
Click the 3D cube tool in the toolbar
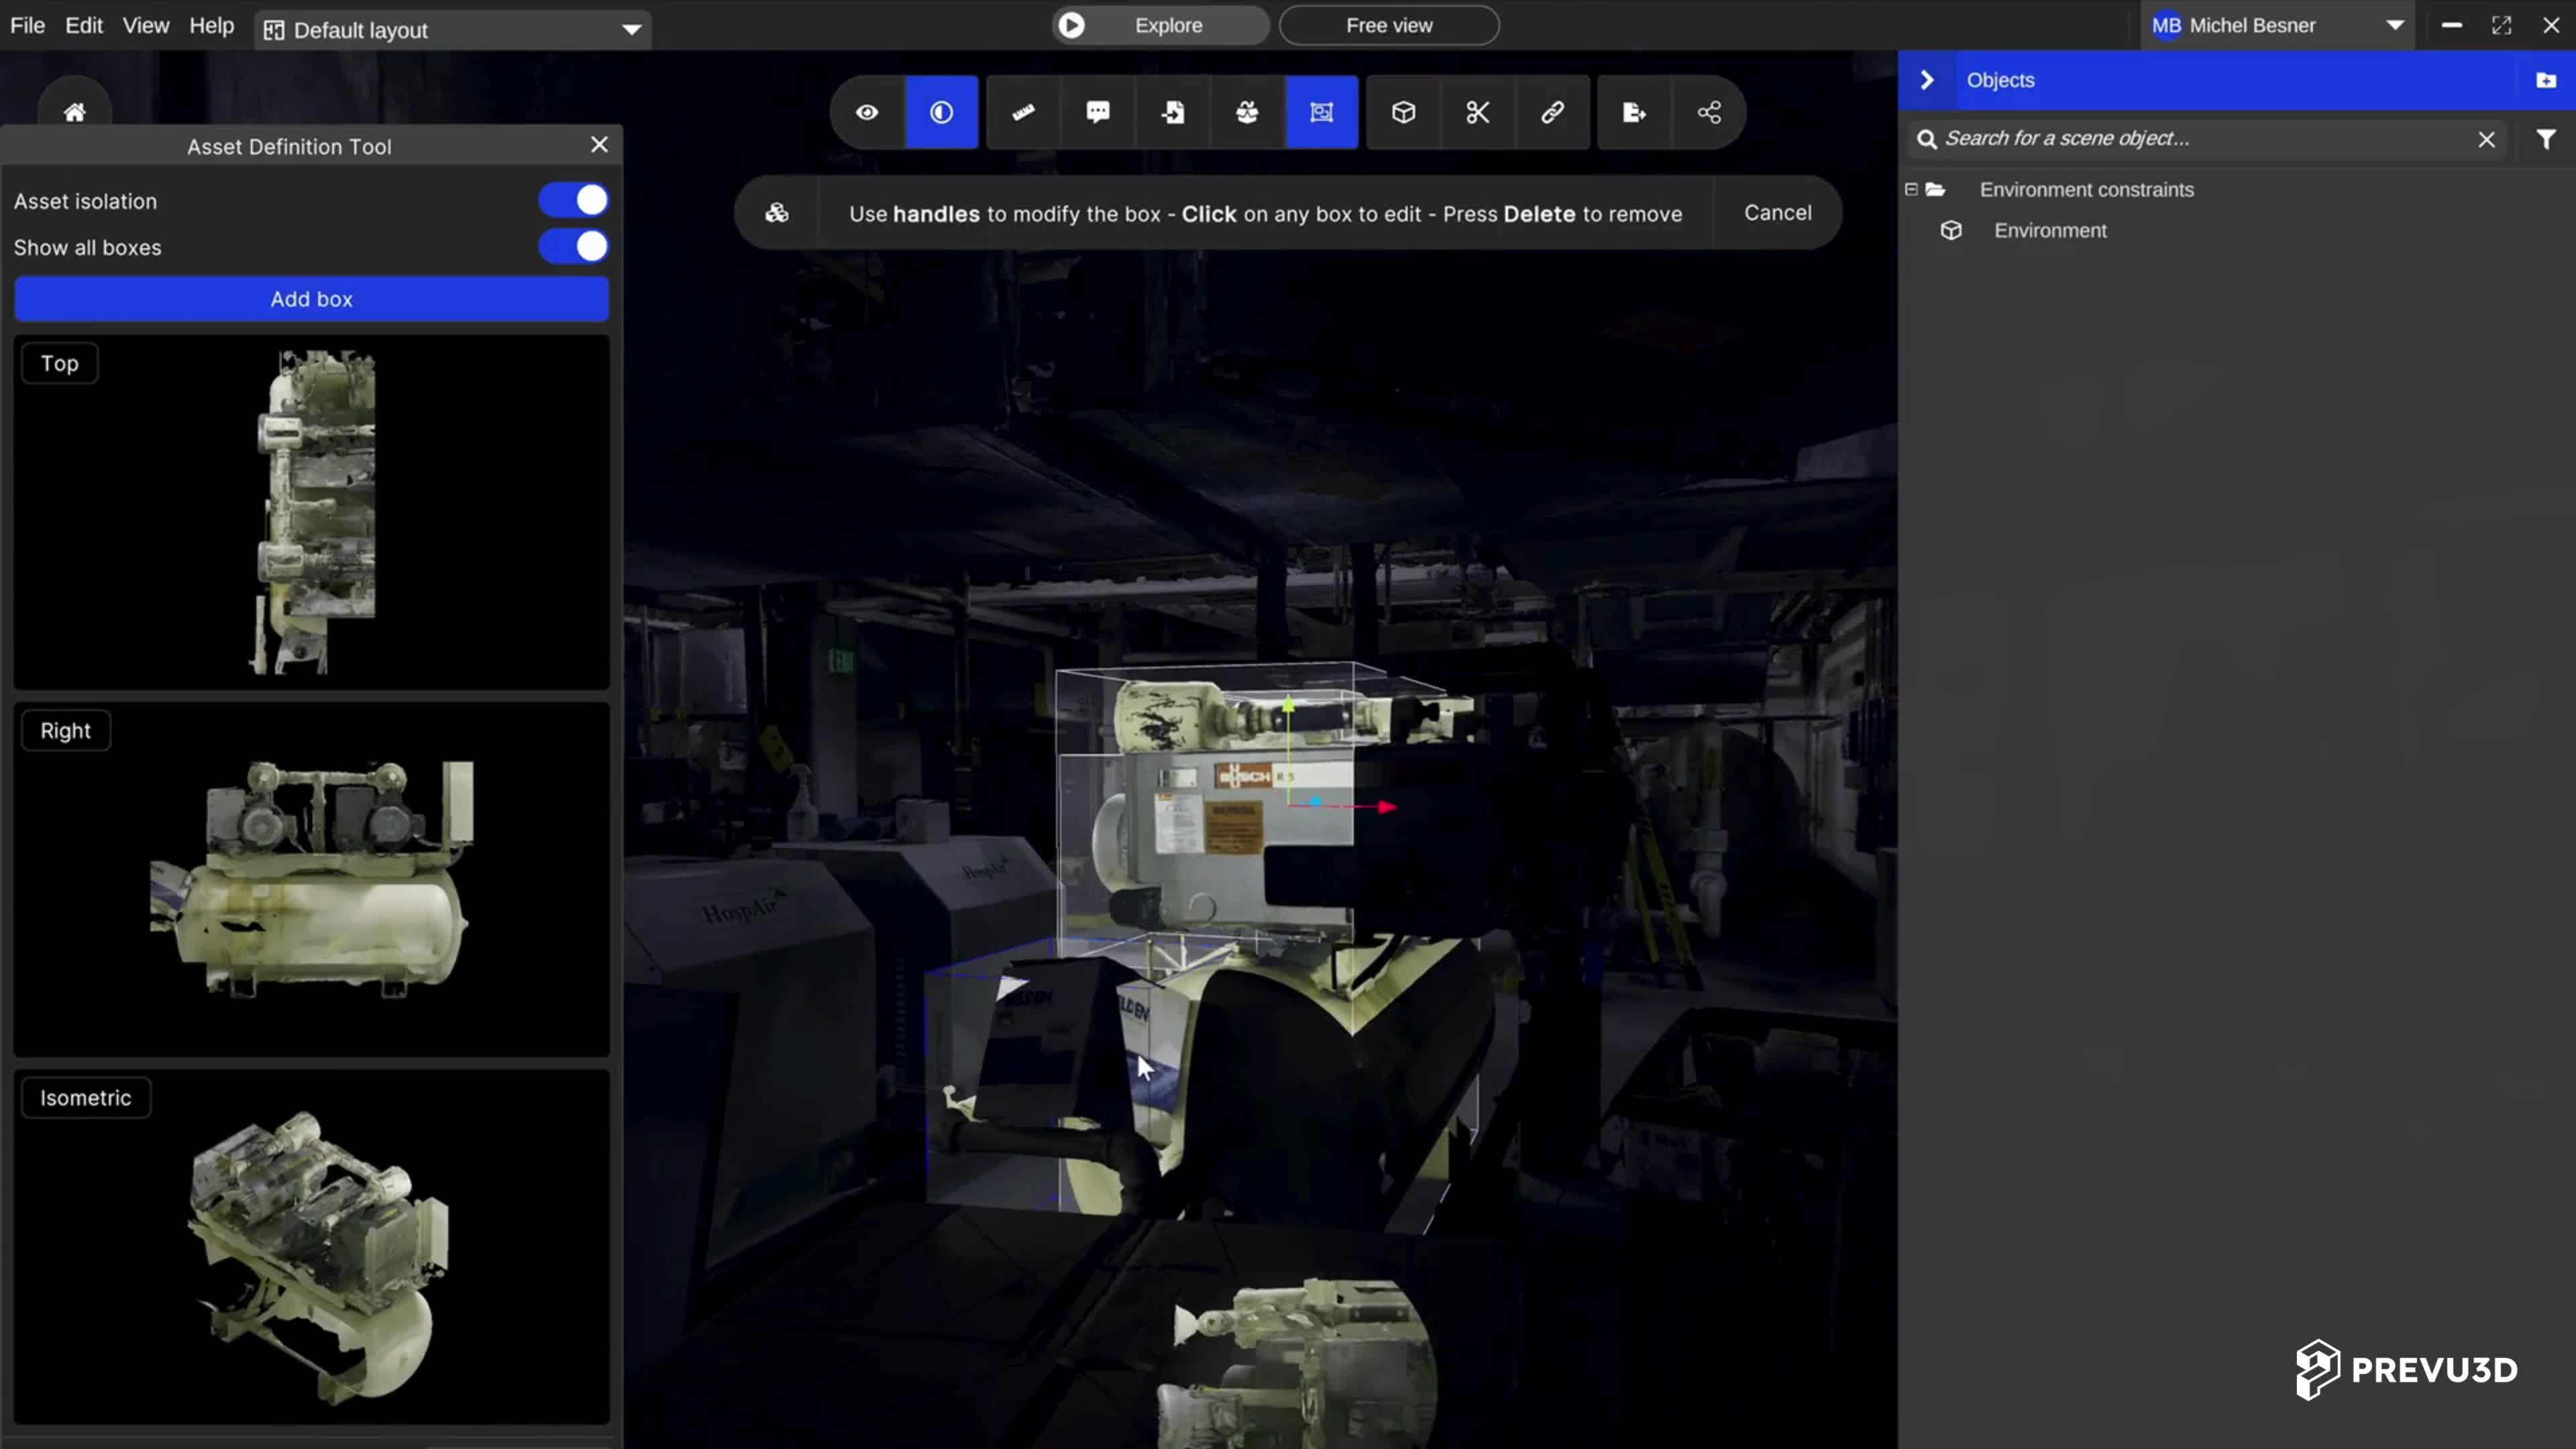point(1403,112)
